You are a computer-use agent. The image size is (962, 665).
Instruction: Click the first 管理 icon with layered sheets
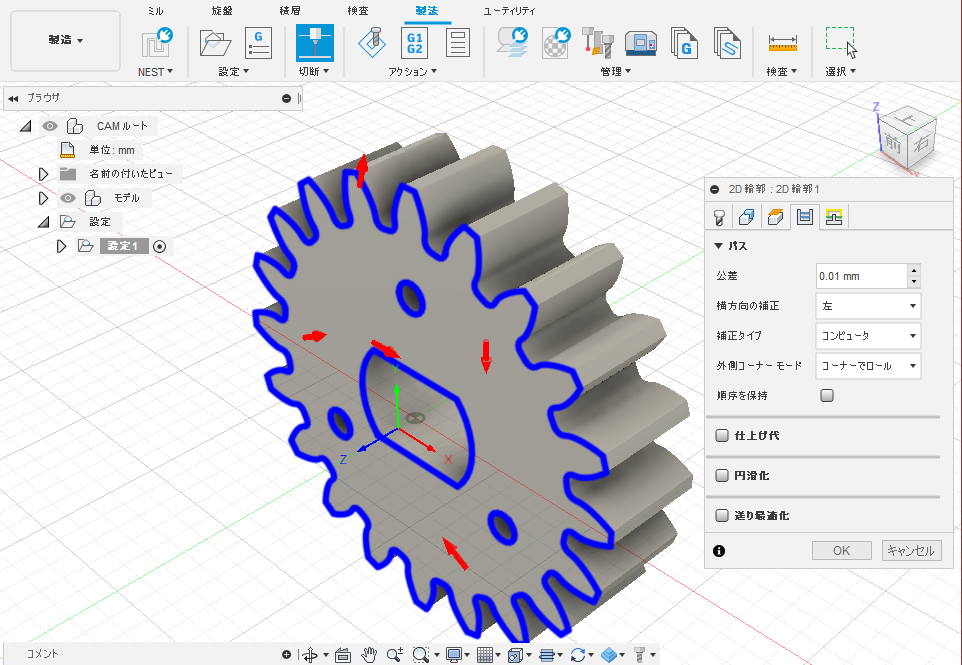[513, 43]
